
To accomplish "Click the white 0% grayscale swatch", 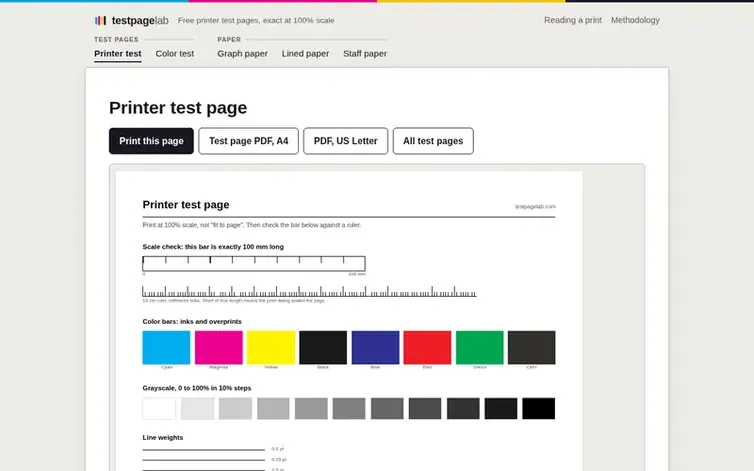I will 159,408.
